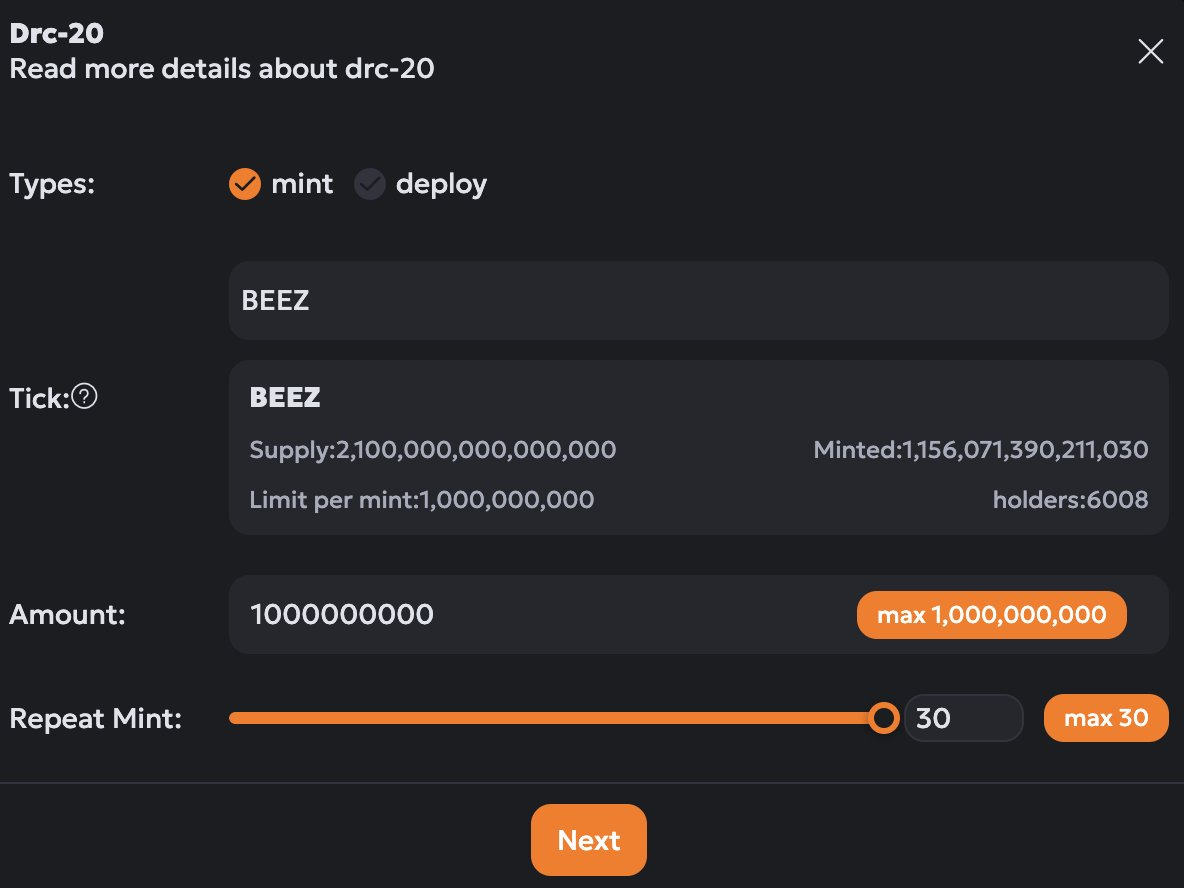Select the BEEZ token info card

[699, 447]
